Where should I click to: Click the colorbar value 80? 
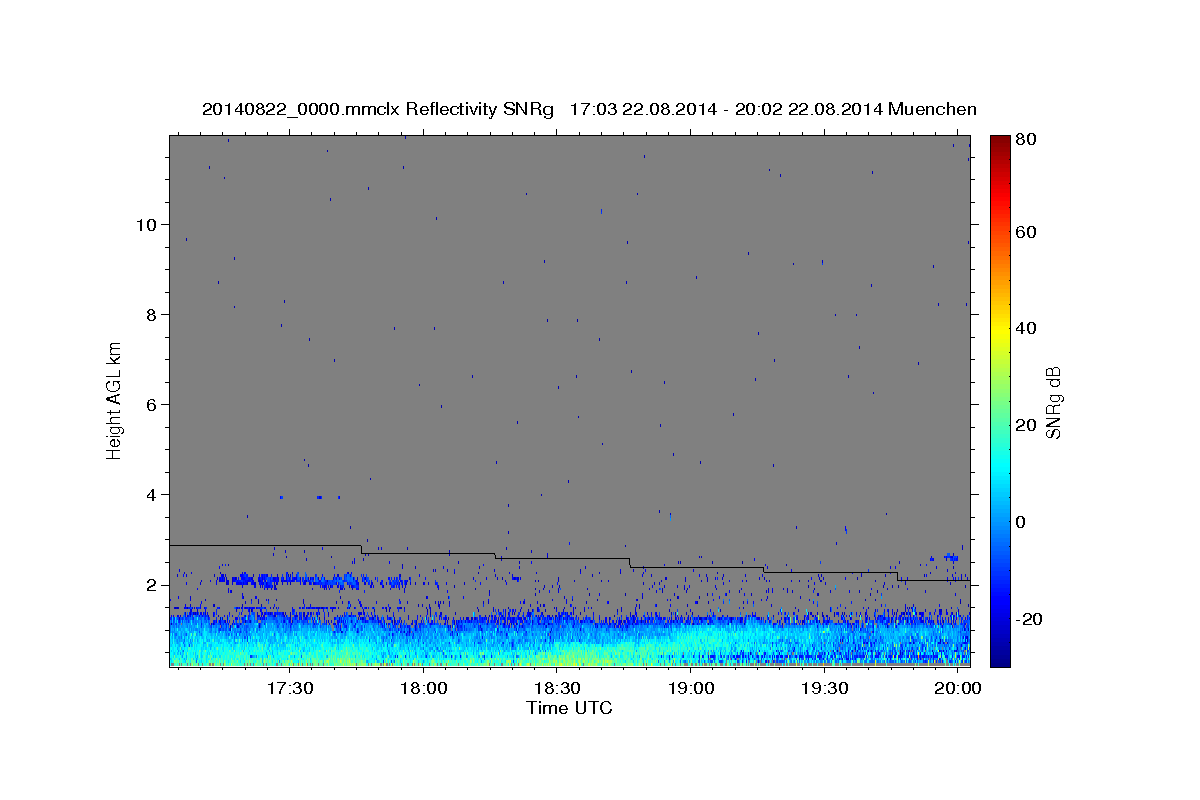pyautogui.click(x=1025, y=140)
